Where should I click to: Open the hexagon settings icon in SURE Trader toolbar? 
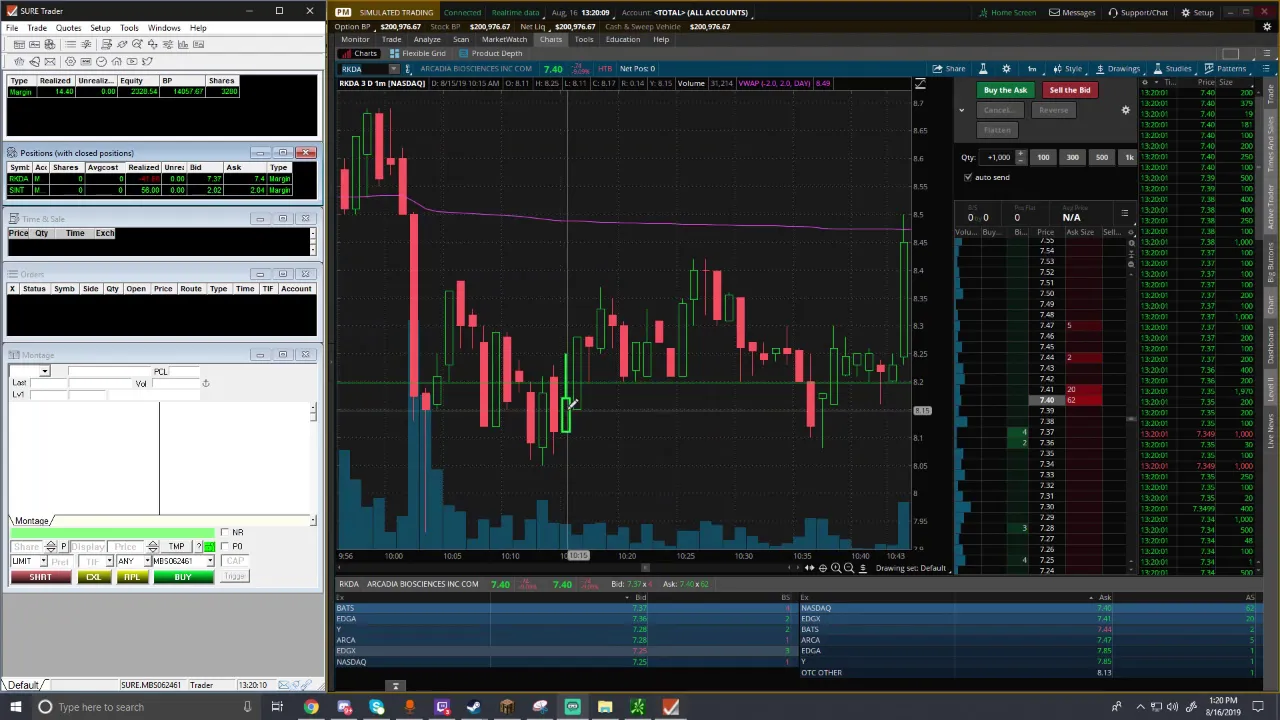tap(70, 61)
